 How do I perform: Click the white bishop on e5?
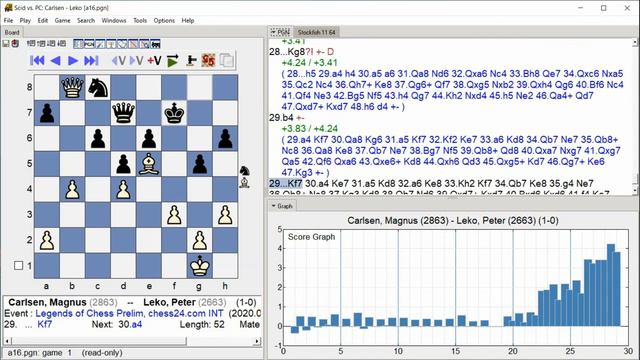(x=149, y=164)
